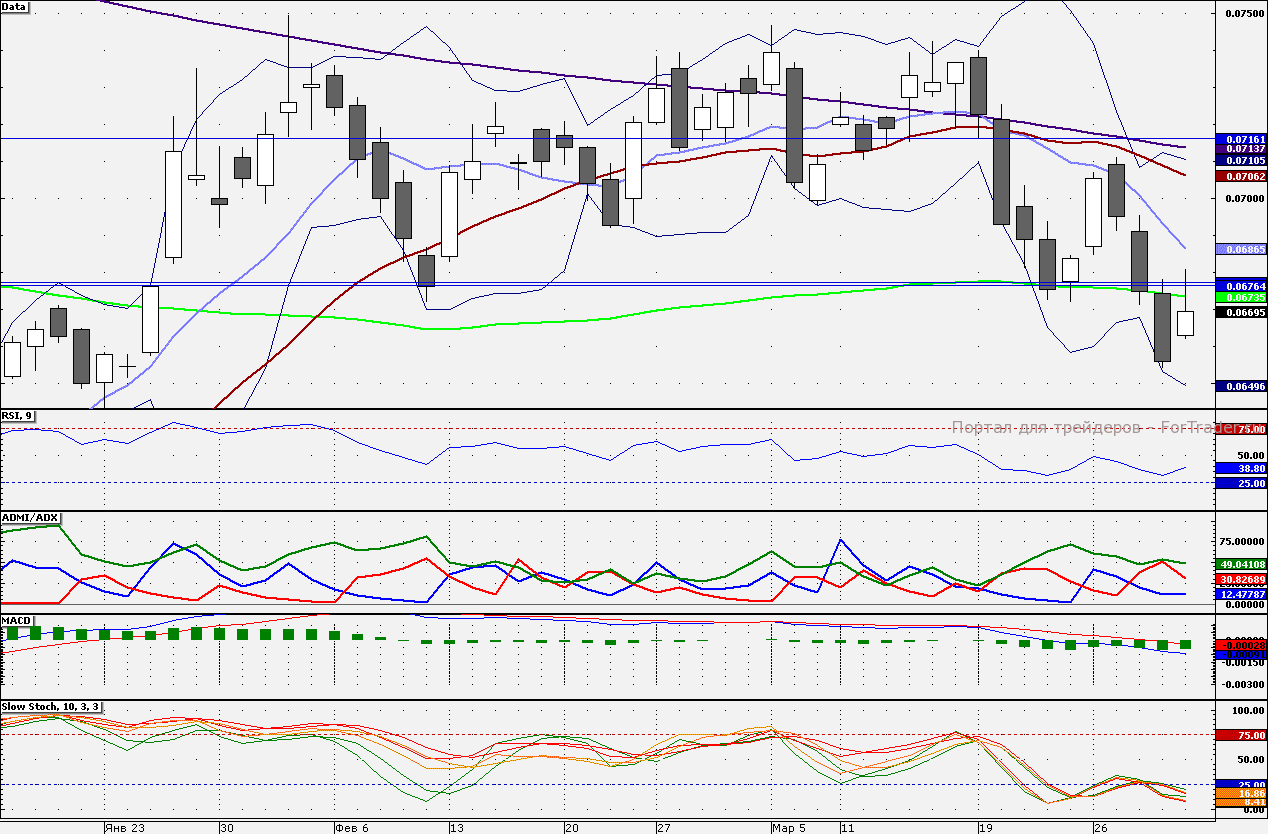
Task: Select the 0.06496 lower band price tag
Action: tap(1239, 386)
